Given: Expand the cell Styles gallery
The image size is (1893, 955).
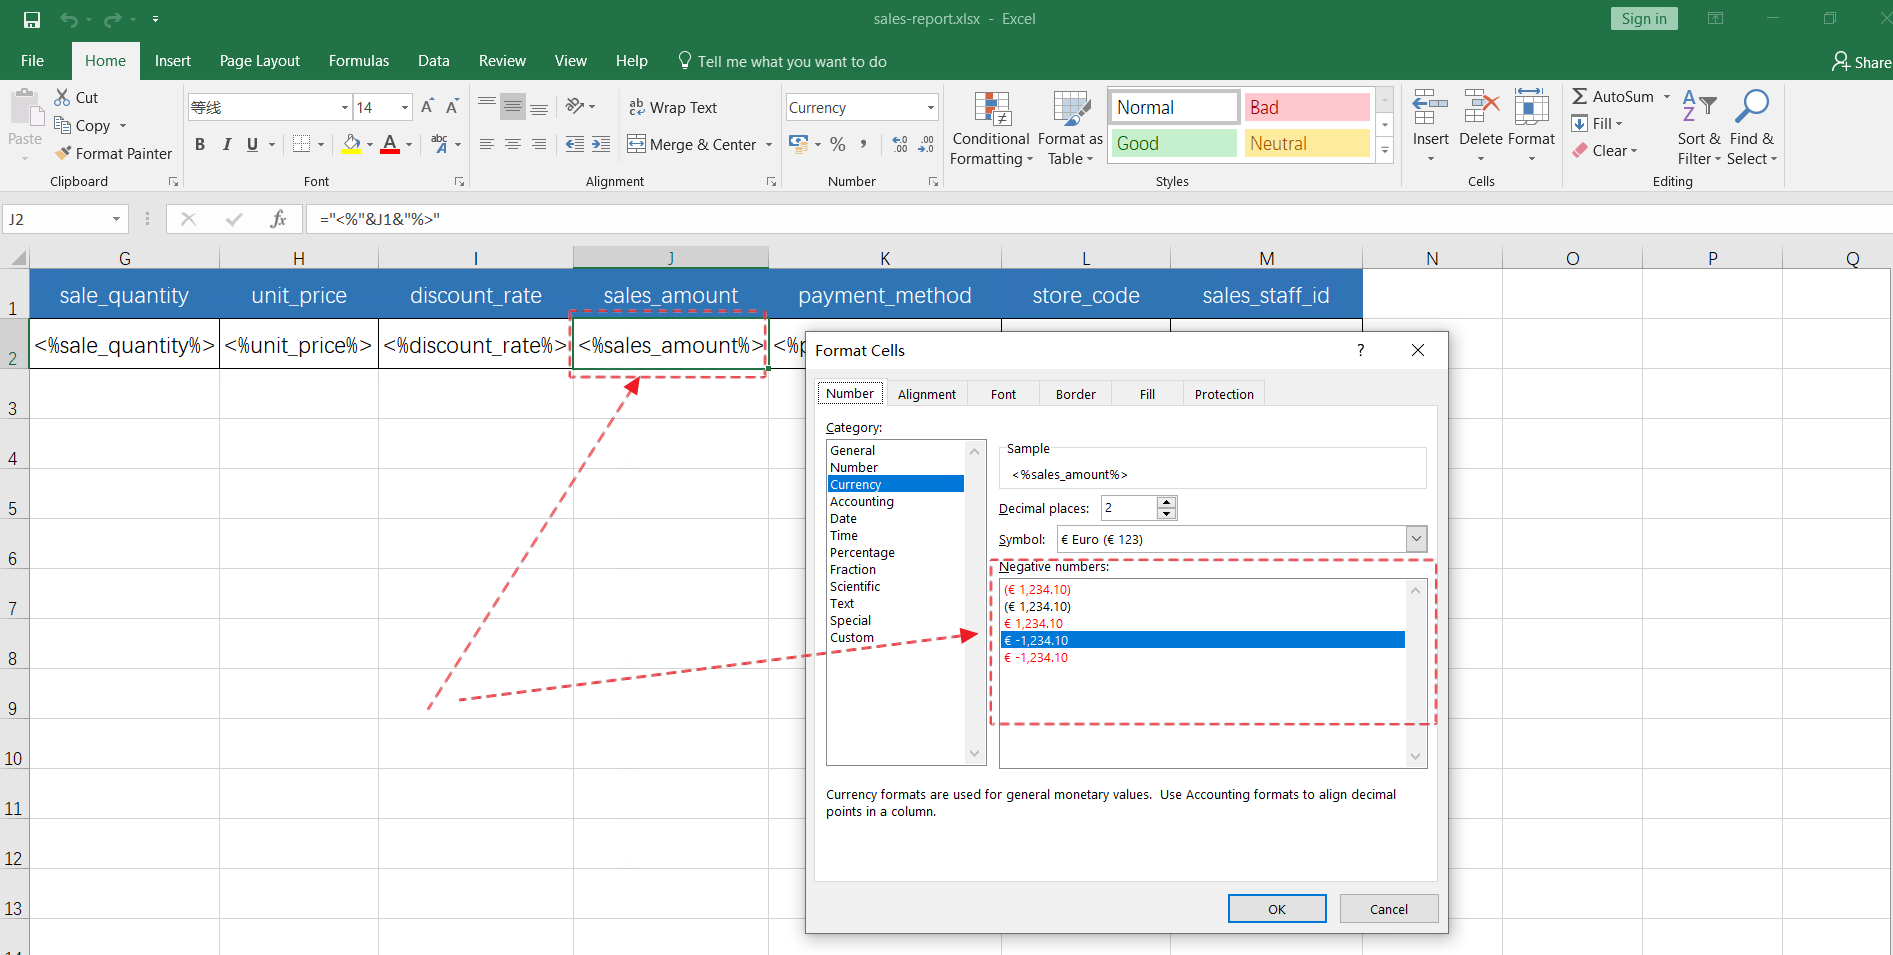Looking at the screenshot, I should pos(1385,151).
